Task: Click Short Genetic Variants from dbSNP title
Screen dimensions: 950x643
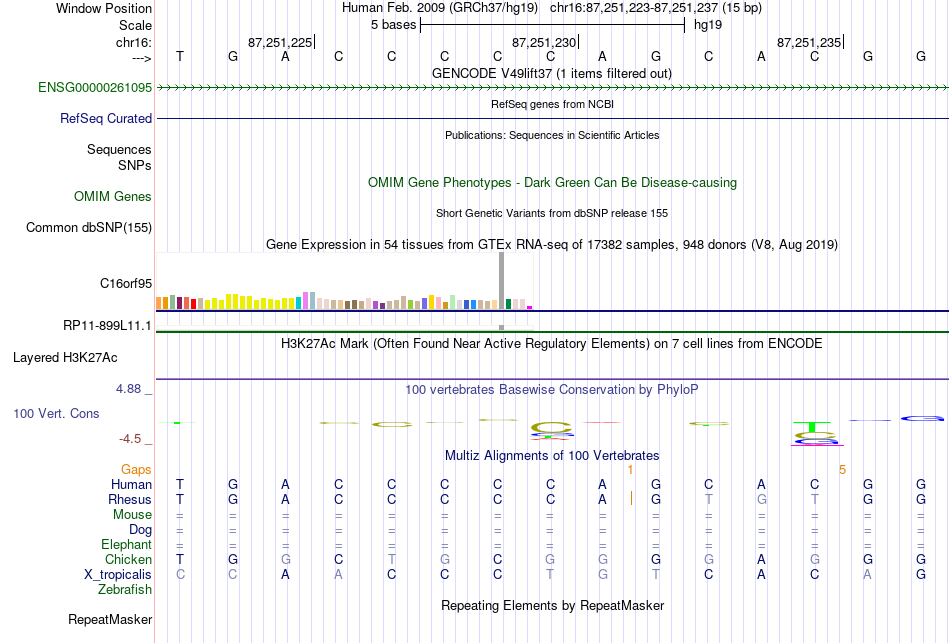Action: (x=552, y=213)
